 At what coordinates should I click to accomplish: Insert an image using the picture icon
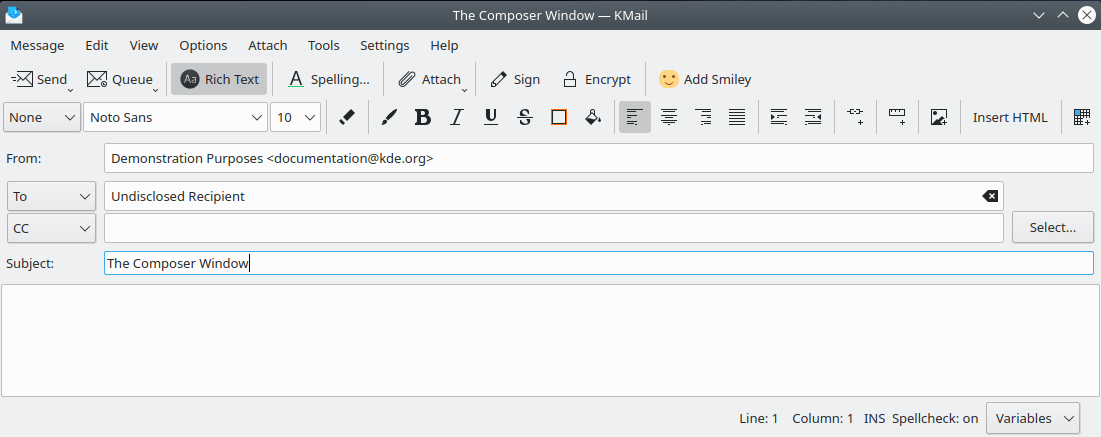pos(938,117)
